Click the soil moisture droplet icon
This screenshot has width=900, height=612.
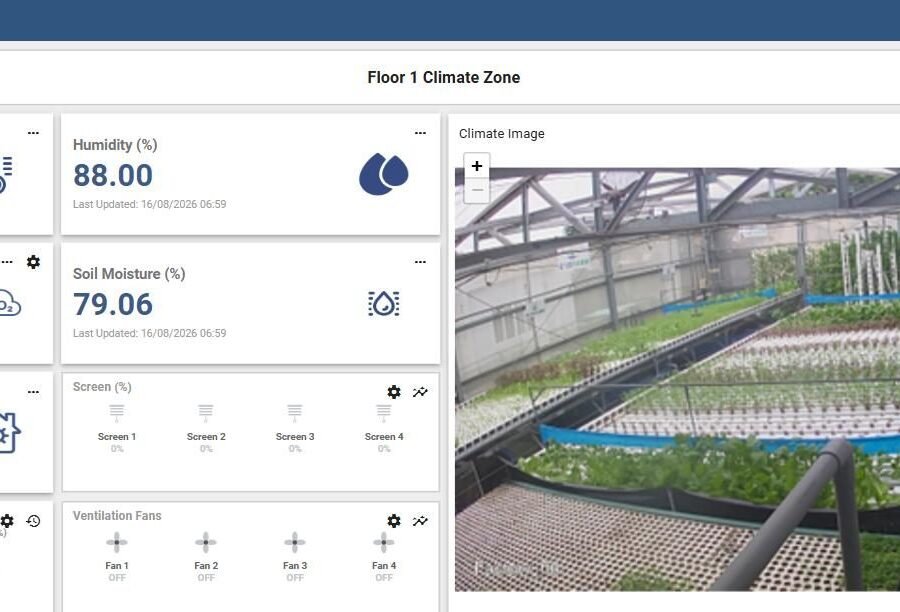pyautogui.click(x=383, y=304)
